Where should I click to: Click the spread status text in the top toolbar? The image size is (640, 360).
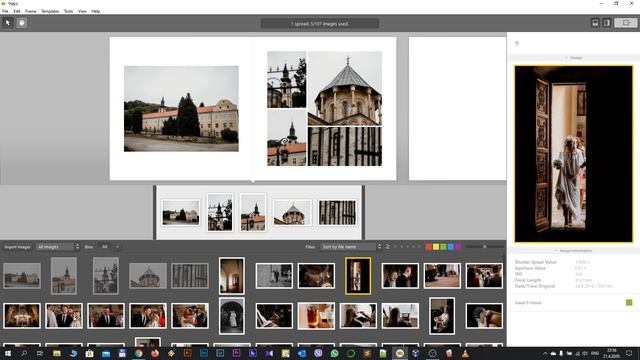[320, 24]
